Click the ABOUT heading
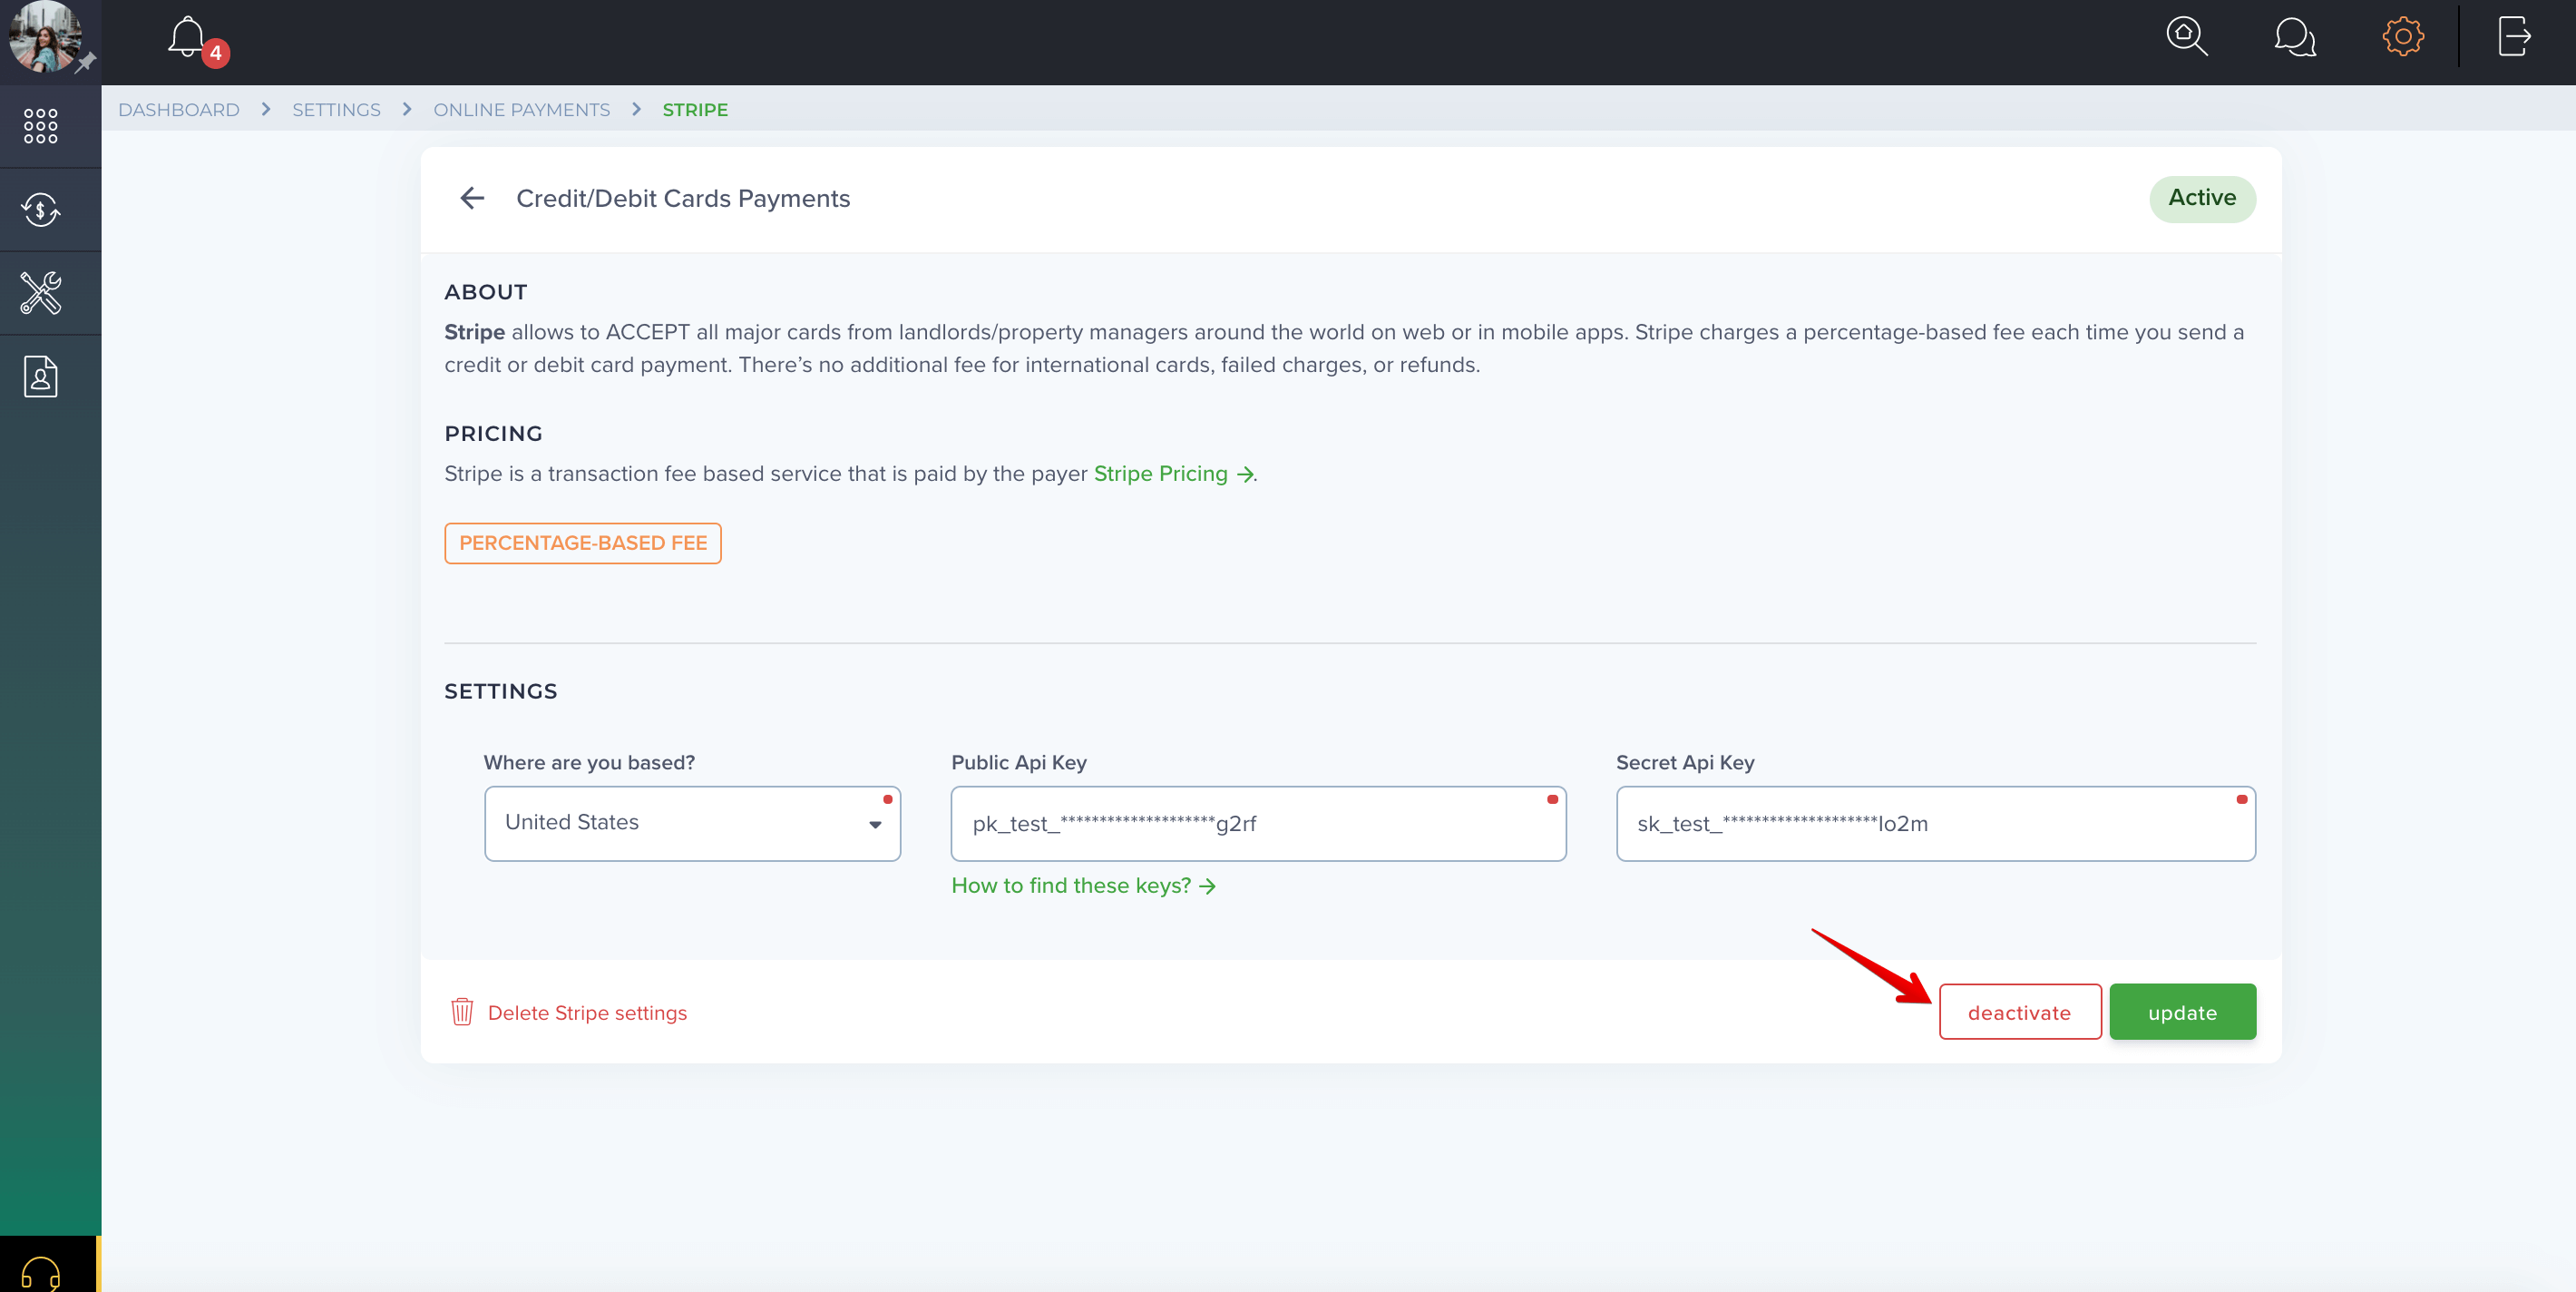This screenshot has height=1292, width=2576. click(486, 292)
